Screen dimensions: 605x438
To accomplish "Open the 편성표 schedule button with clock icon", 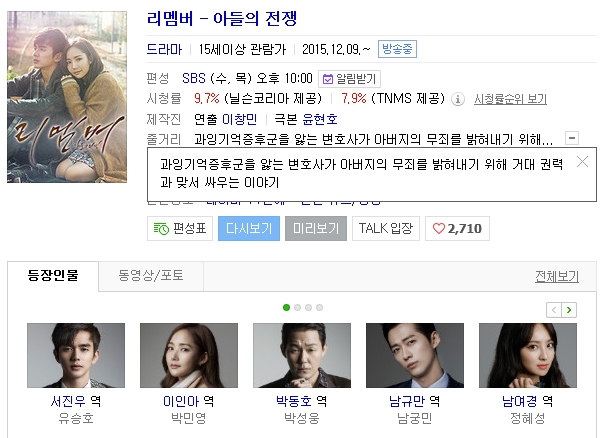I will click(x=180, y=228).
